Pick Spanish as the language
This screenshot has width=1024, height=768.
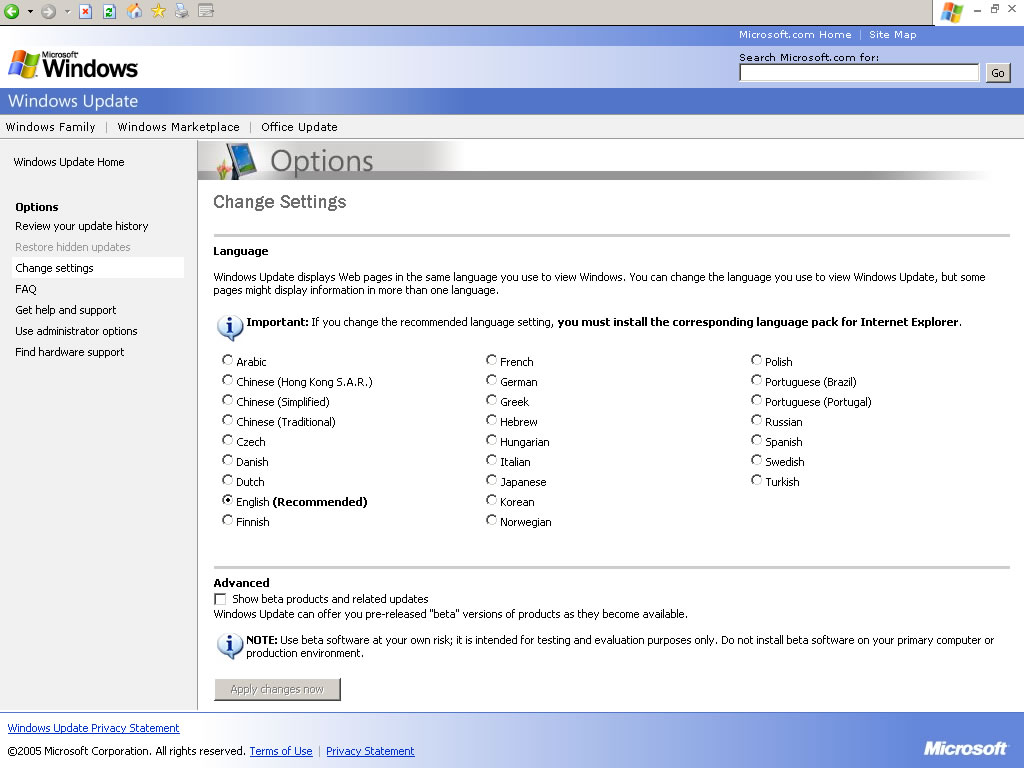[x=756, y=440]
